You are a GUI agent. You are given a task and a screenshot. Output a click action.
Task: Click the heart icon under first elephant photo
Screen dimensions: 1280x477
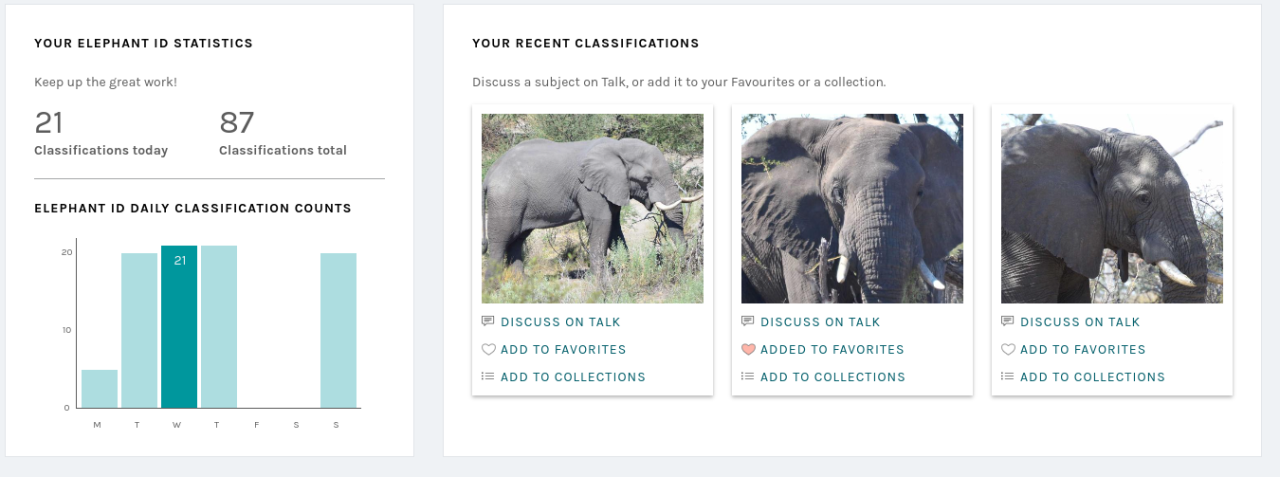point(488,350)
